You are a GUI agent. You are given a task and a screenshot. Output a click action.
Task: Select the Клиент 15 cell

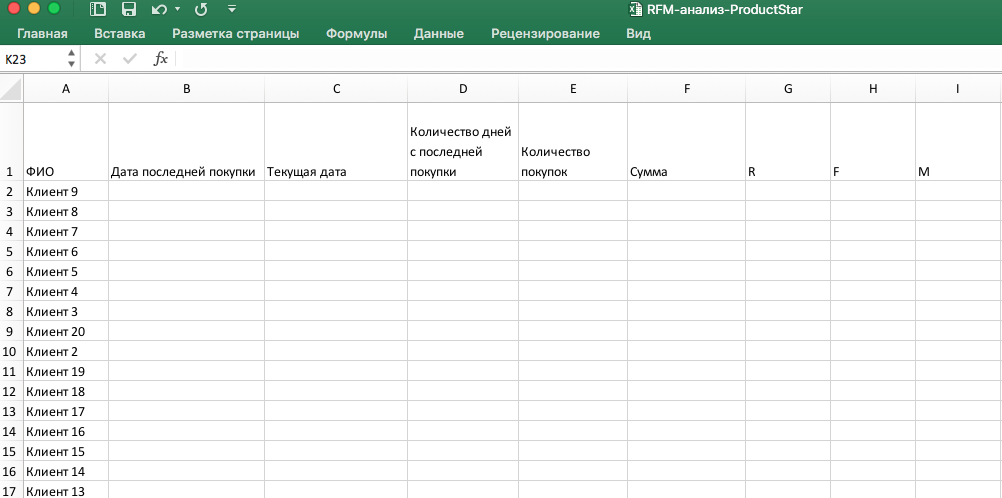pos(66,451)
